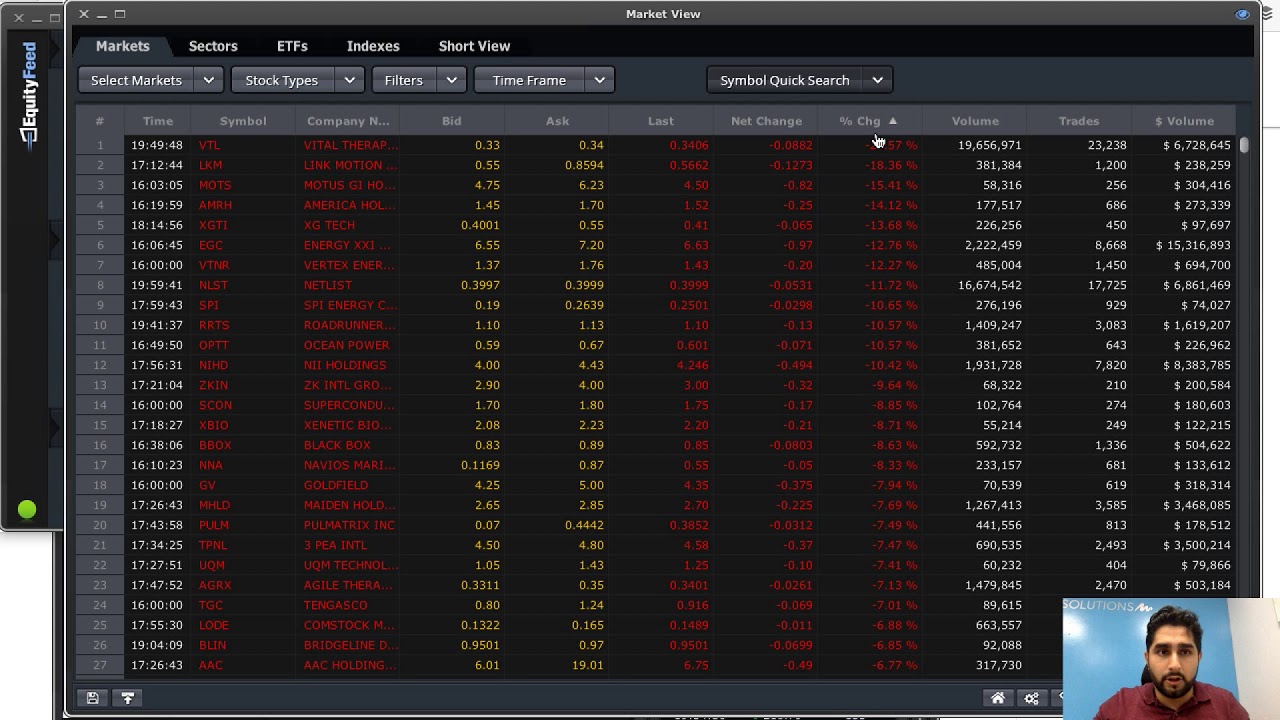Viewport: 1280px width, 720px height.
Task: Click the home icon at bottom right
Action: 997,698
